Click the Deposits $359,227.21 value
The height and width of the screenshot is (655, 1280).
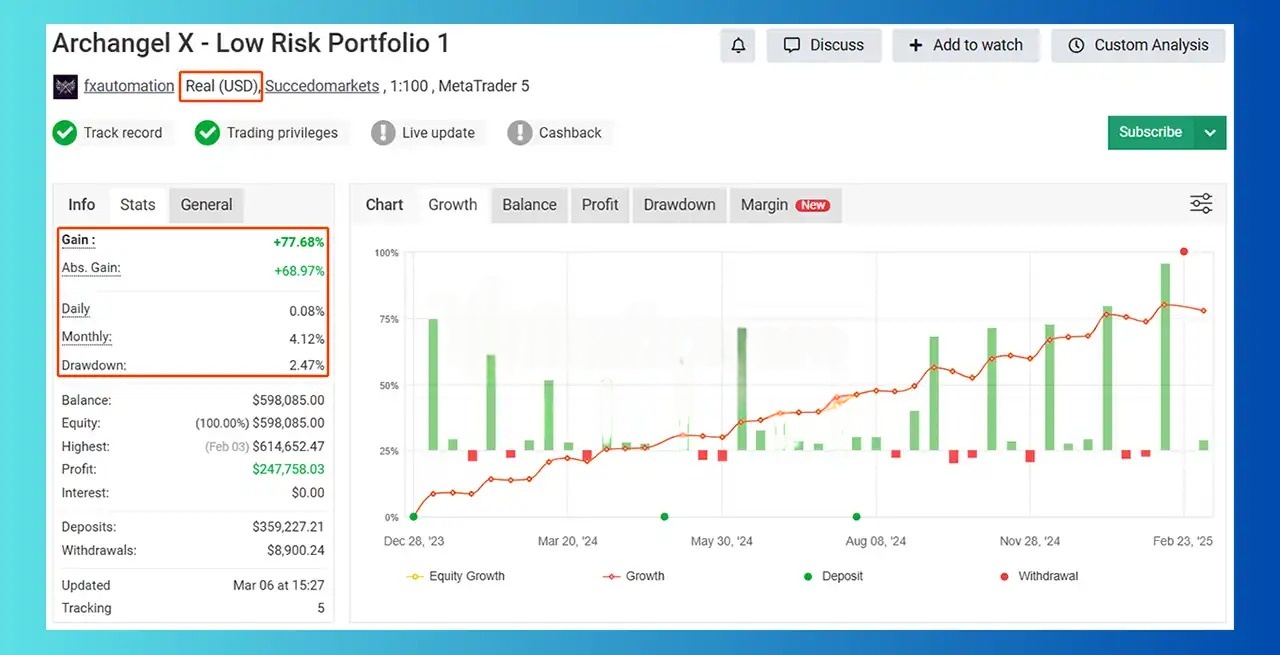coord(288,526)
